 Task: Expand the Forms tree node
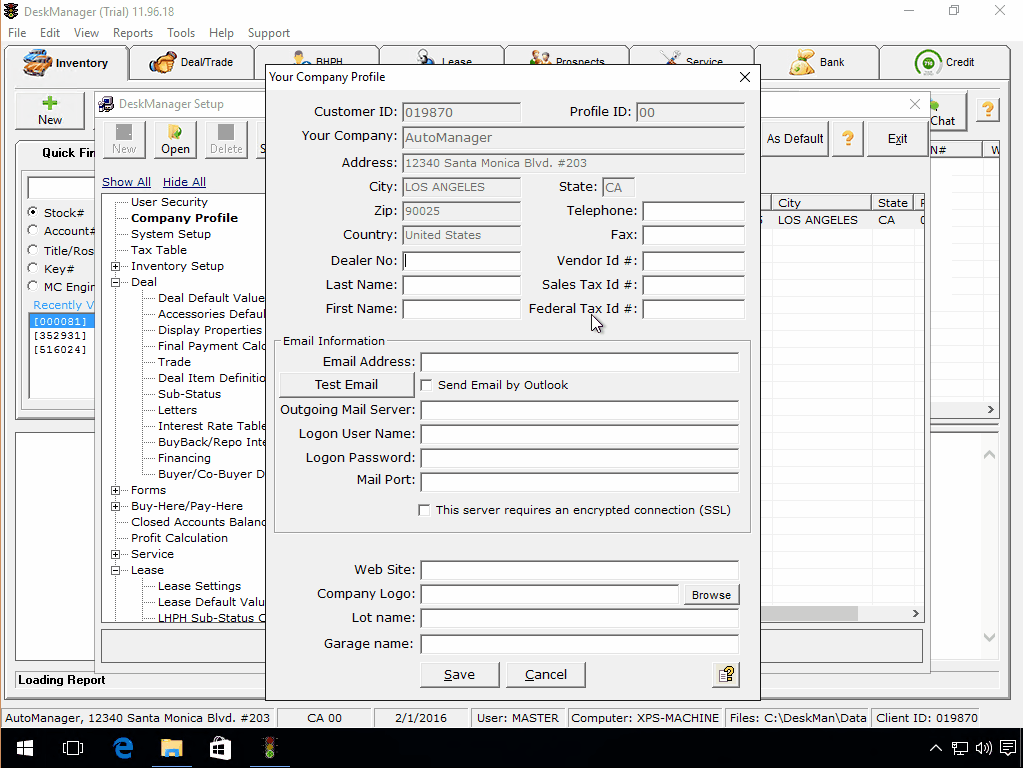coord(116,490)
